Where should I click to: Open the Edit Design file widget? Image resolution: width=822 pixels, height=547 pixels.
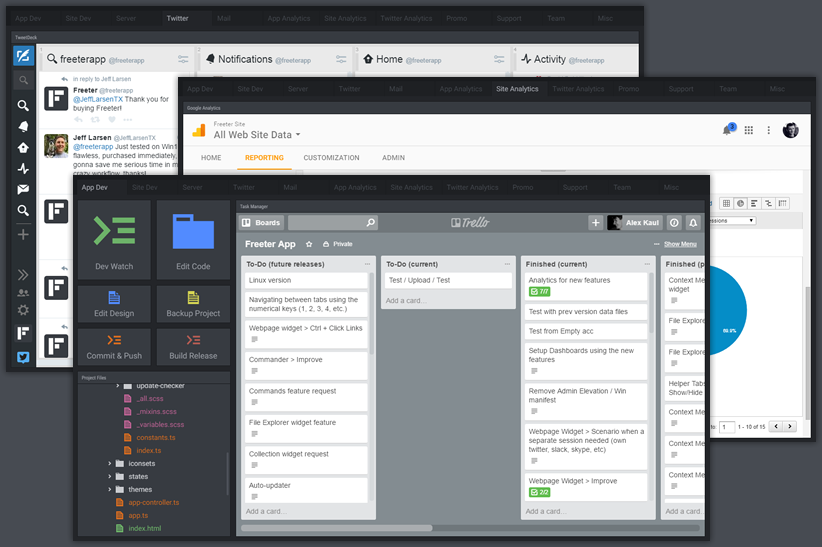[114, 304]
